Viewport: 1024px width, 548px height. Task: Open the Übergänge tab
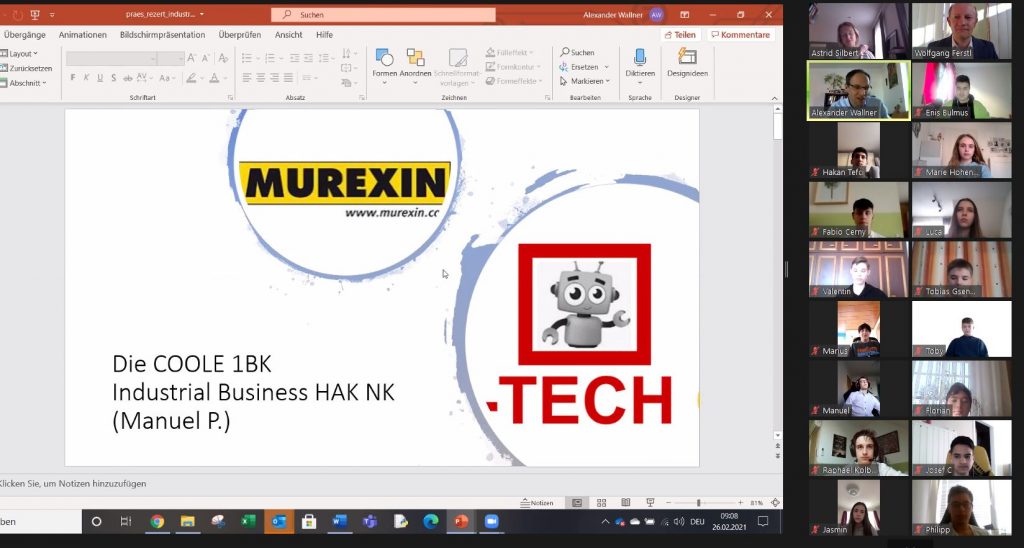24,35
